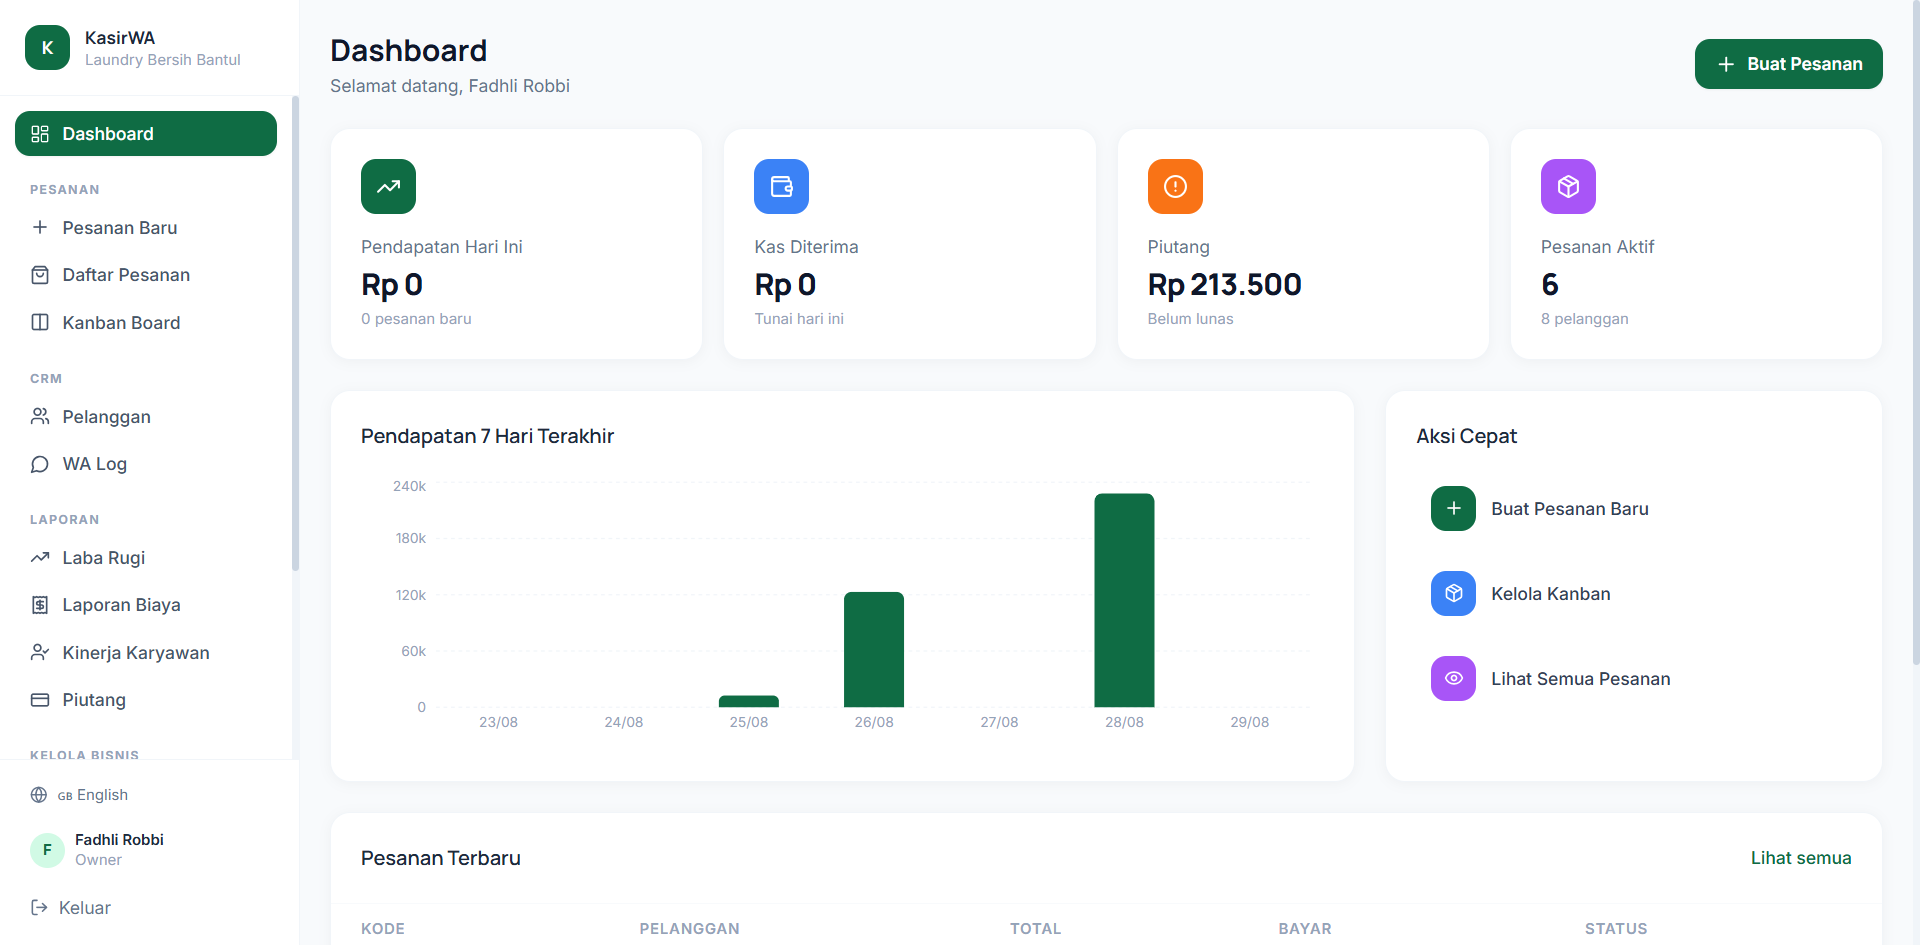Screen dimensions: 1920x945
Task: Click the PELANGGAN column header
Action: 689,929
